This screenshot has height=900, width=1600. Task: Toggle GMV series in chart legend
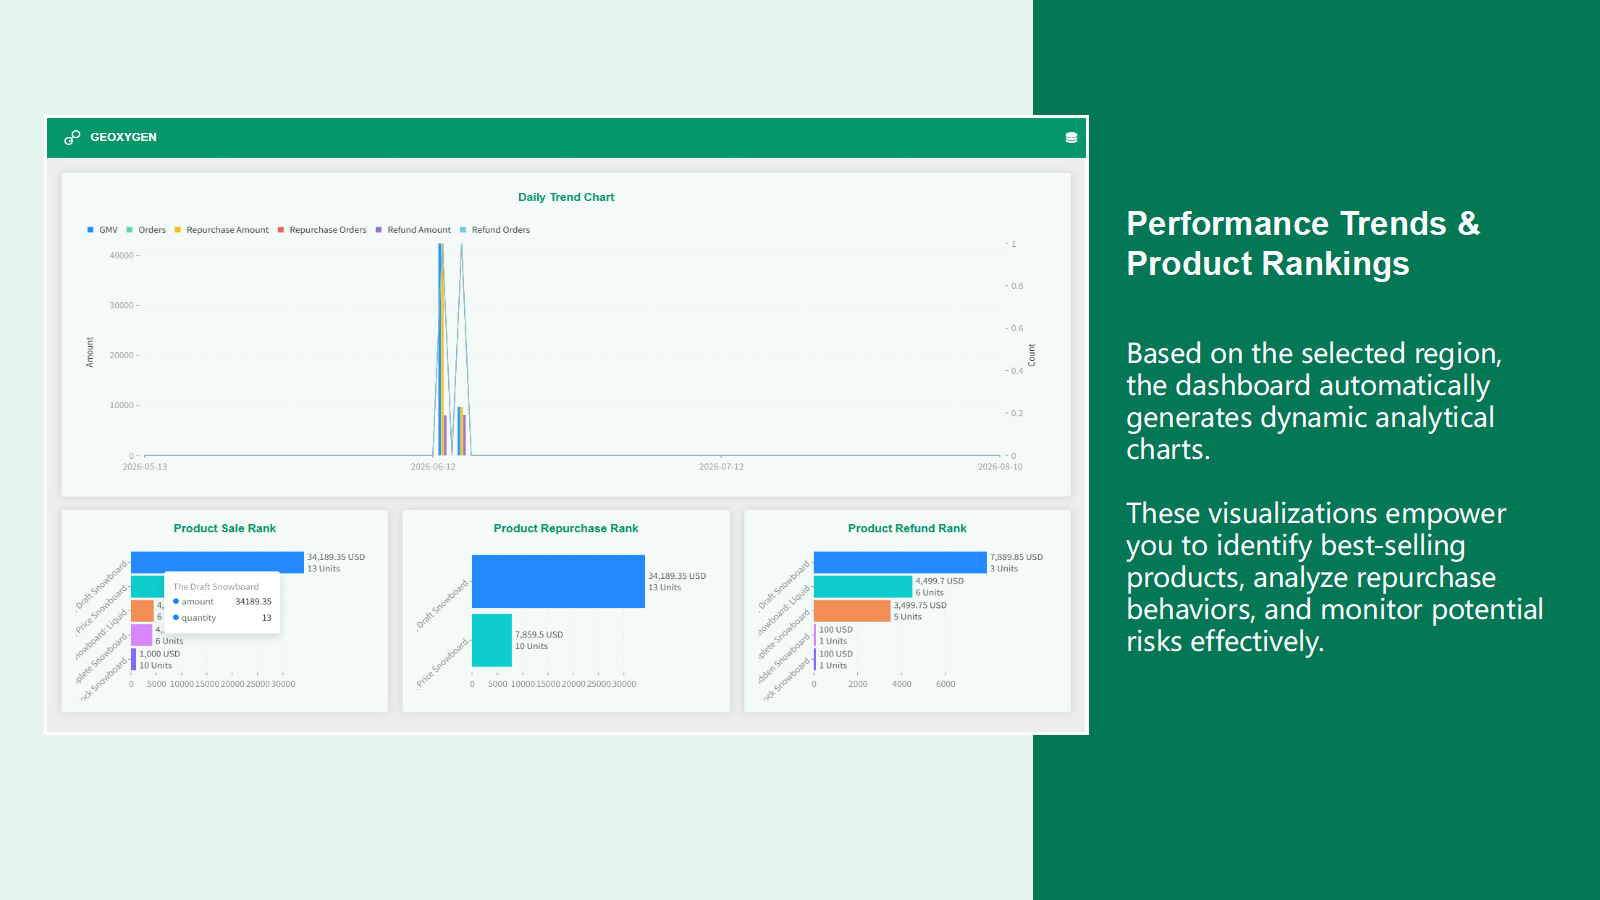(103, 230)
